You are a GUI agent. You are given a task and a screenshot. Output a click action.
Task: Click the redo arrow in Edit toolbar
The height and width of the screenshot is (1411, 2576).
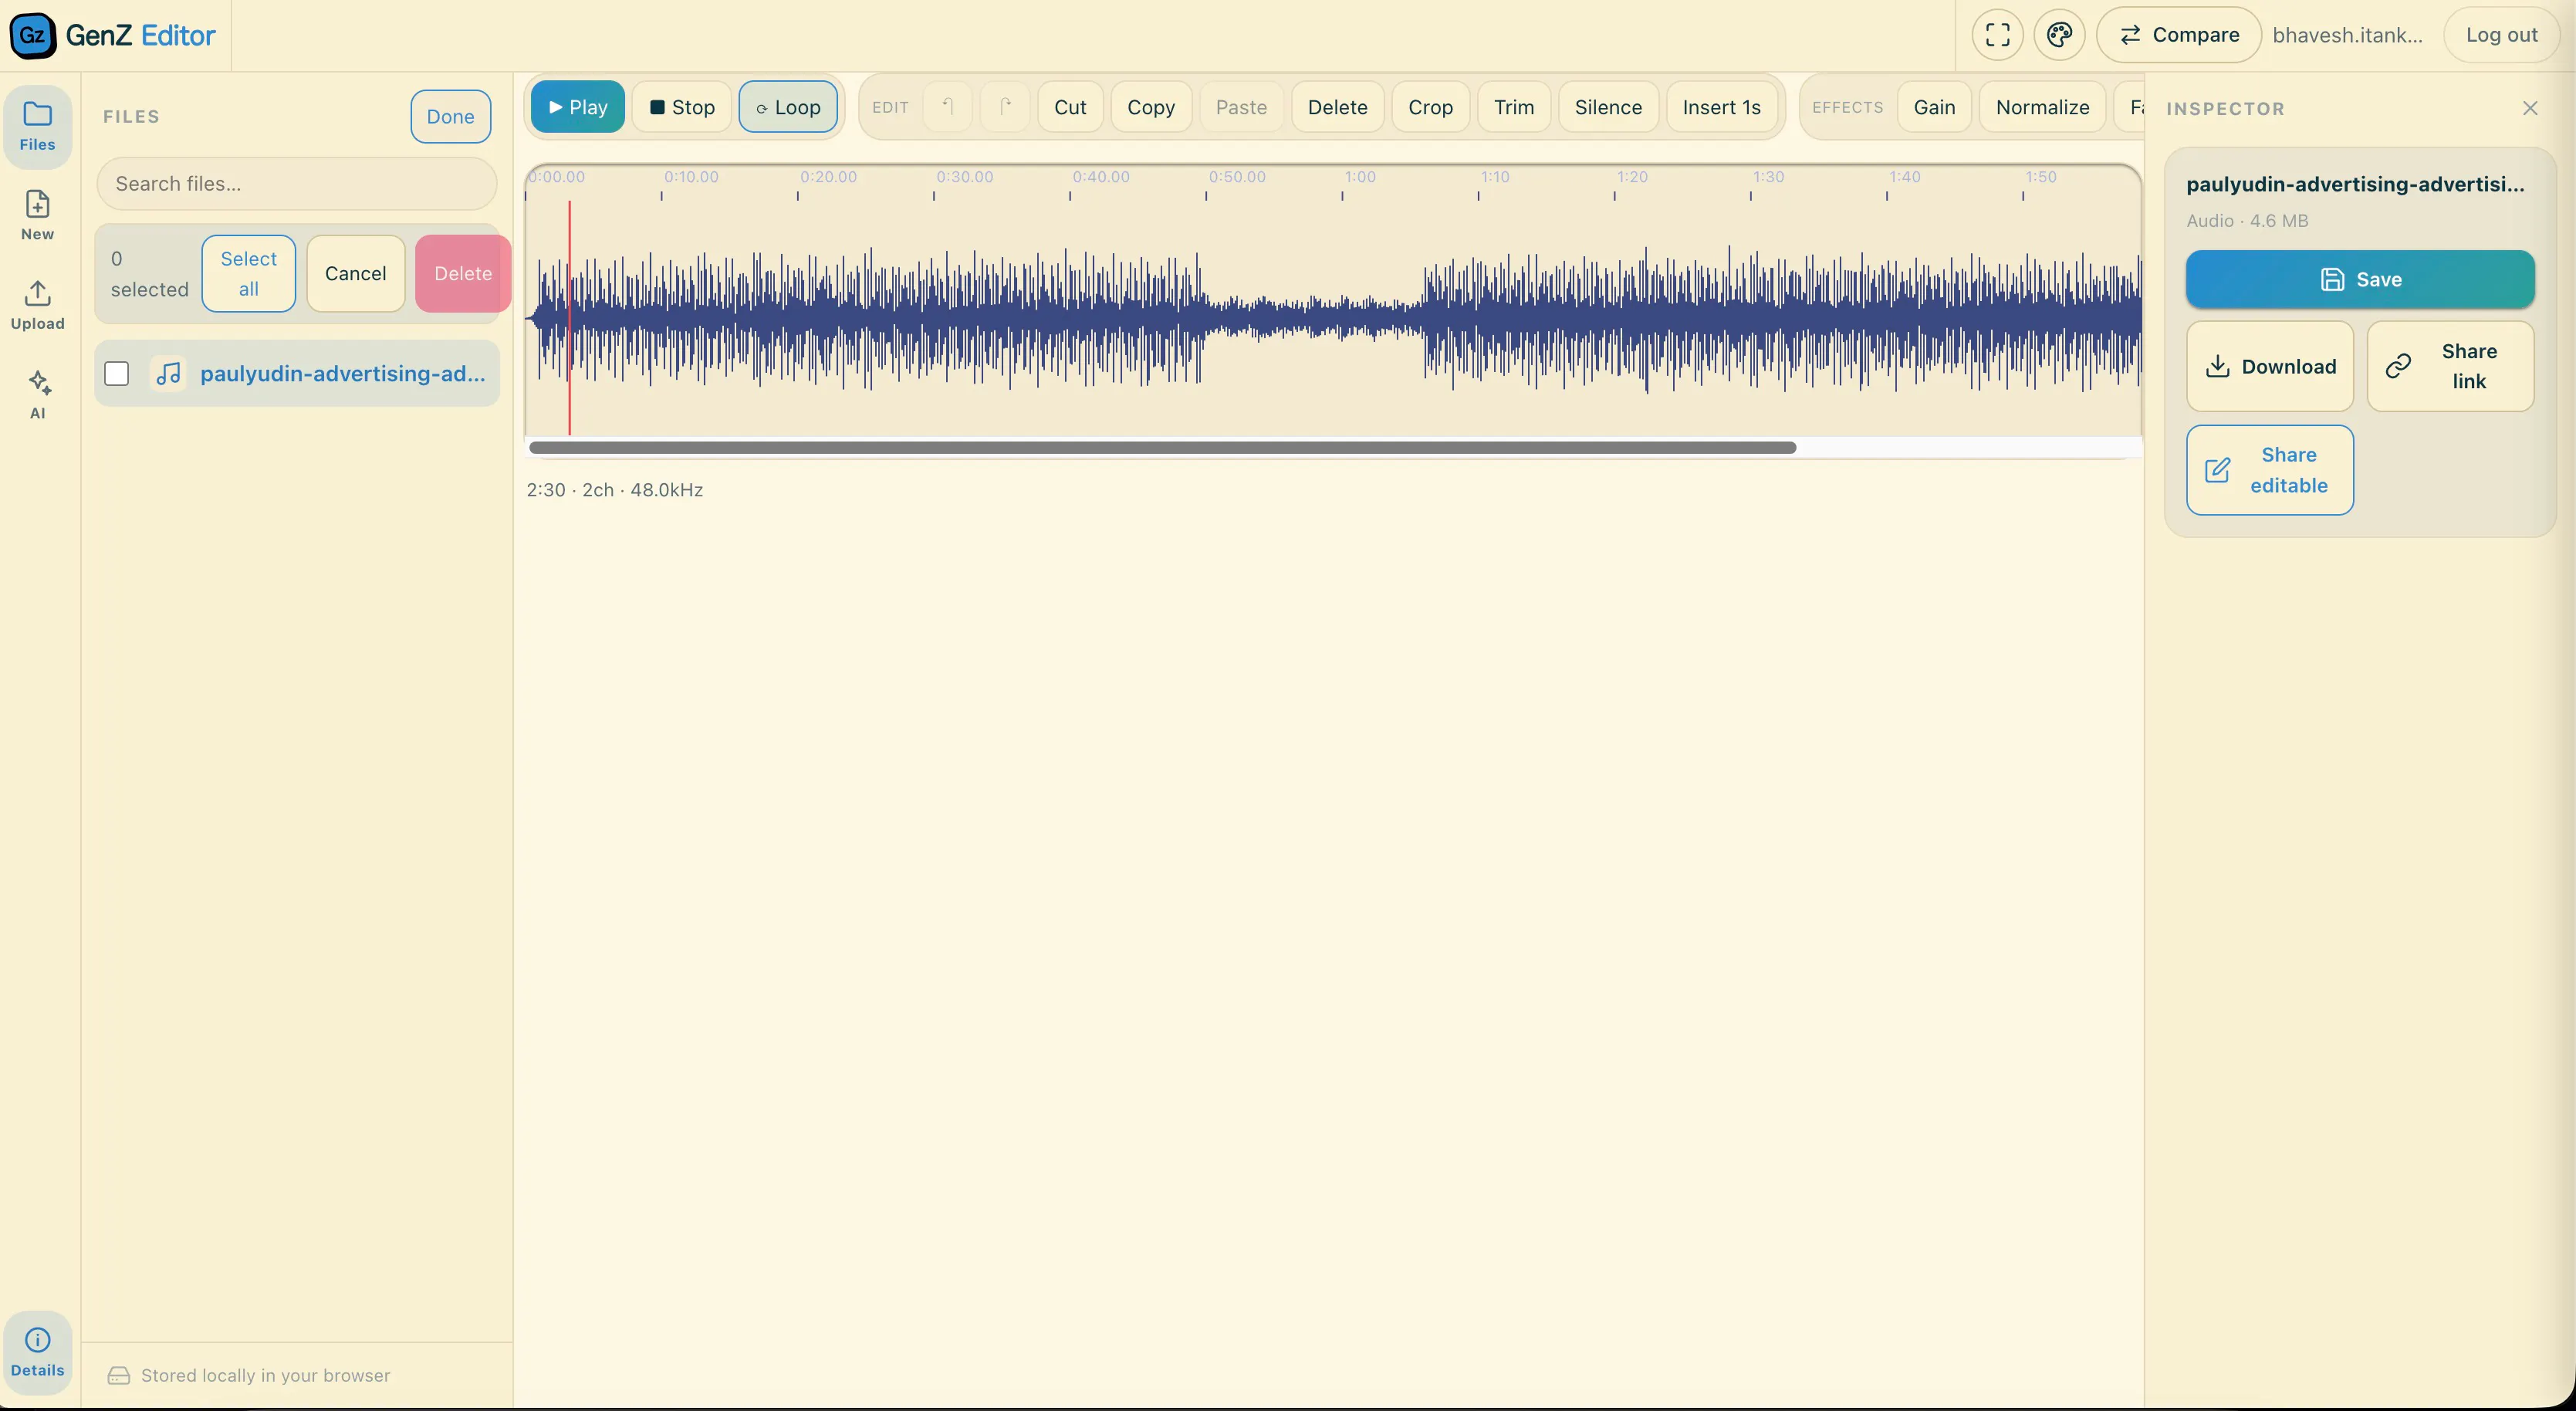click(1005, 107)
